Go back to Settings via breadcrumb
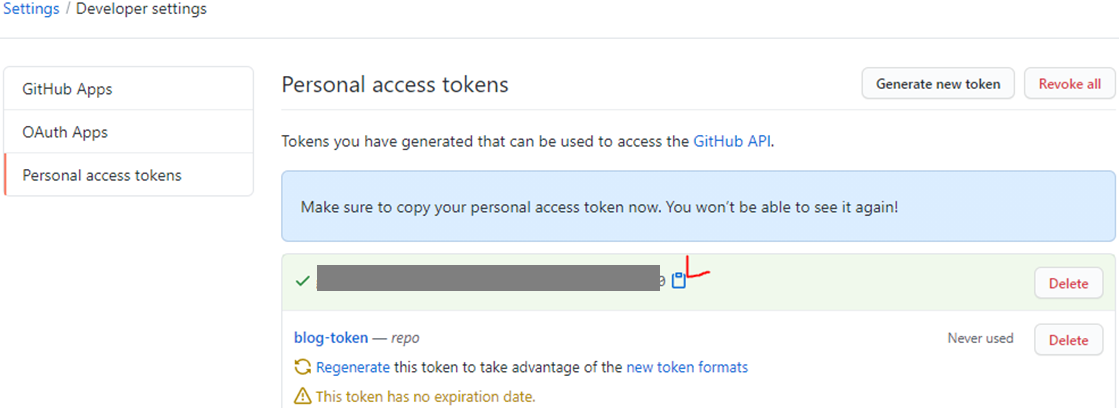The image size is (1119, 408). (x=31, y=9)
